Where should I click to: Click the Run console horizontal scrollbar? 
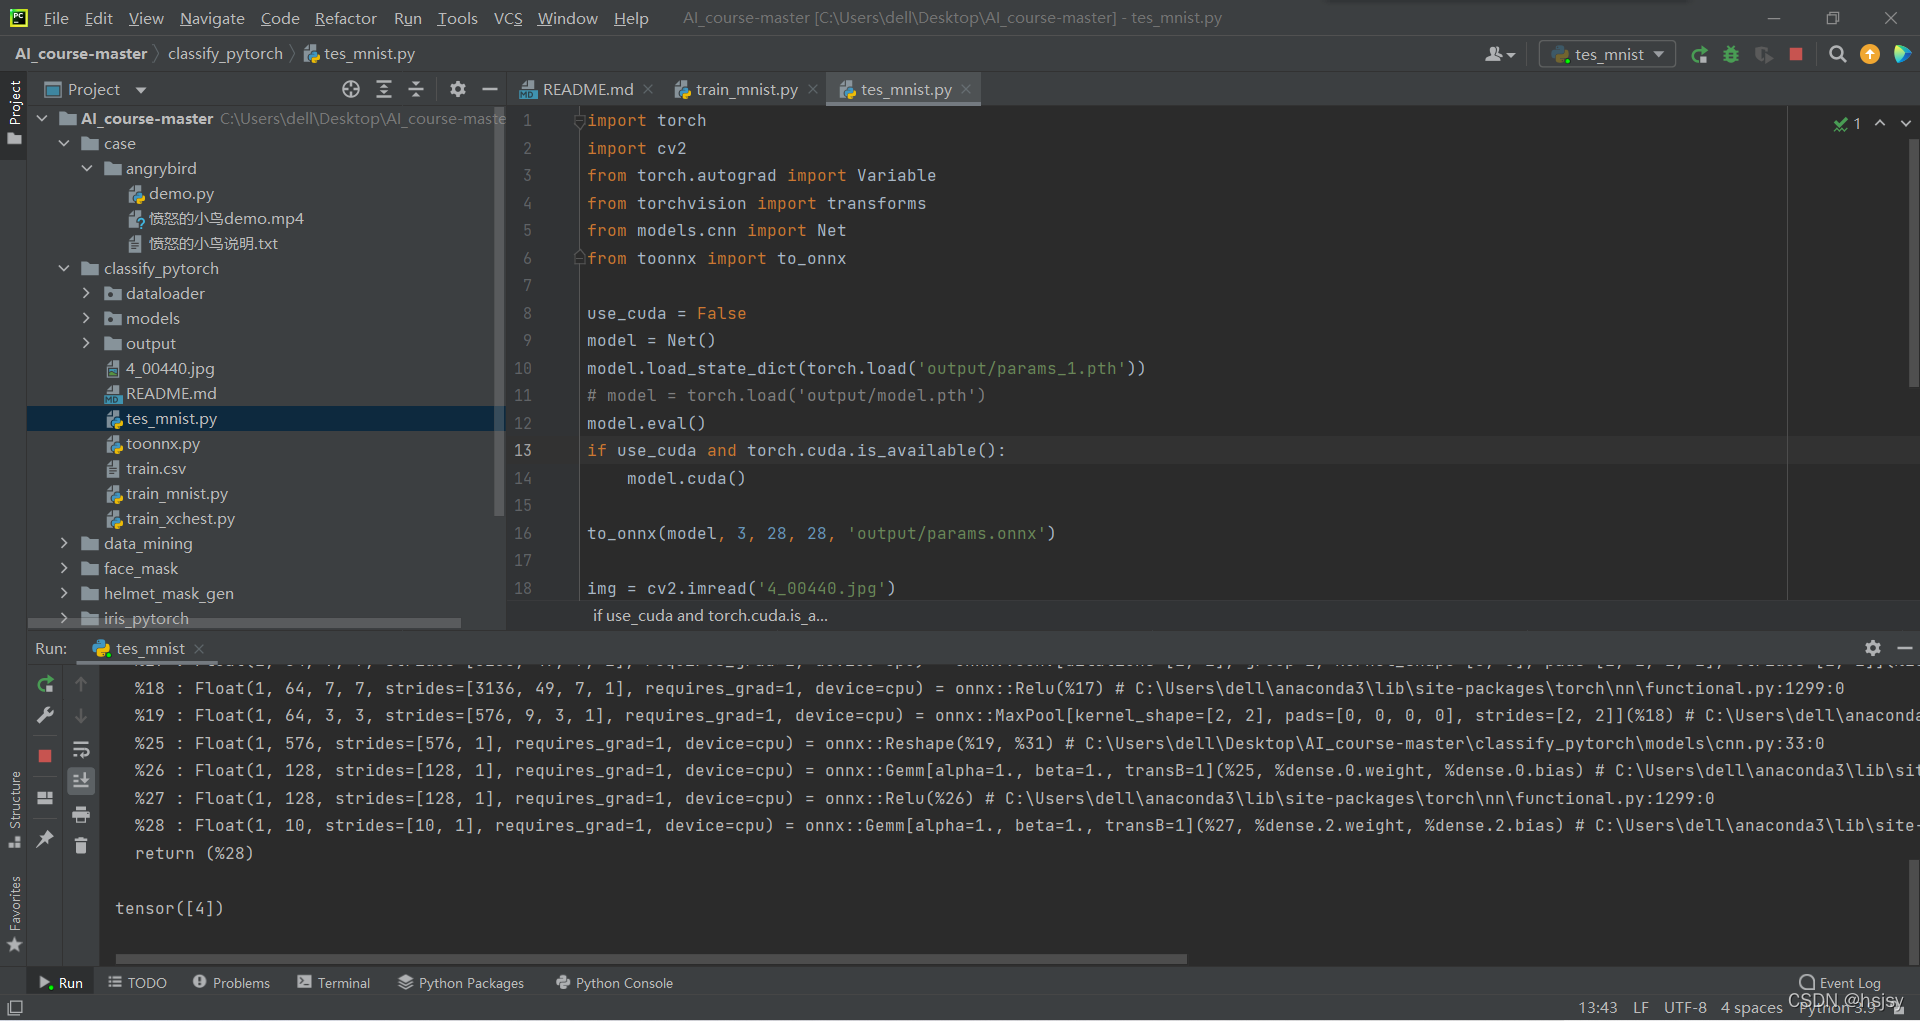click(x=650, y=959)
